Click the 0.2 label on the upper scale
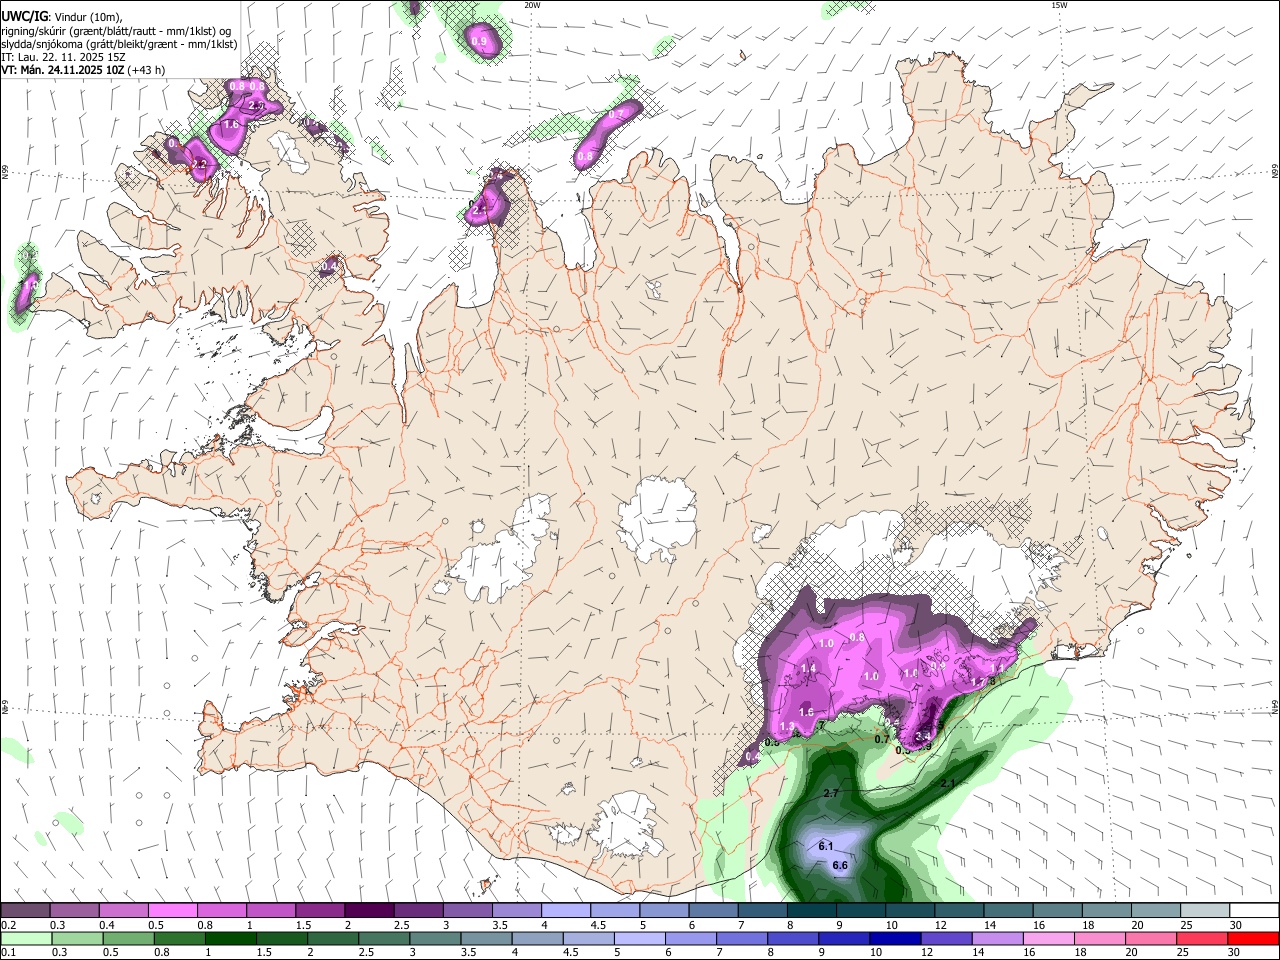The width and height of the screenshot is (1280, 960). pos(7,925)
